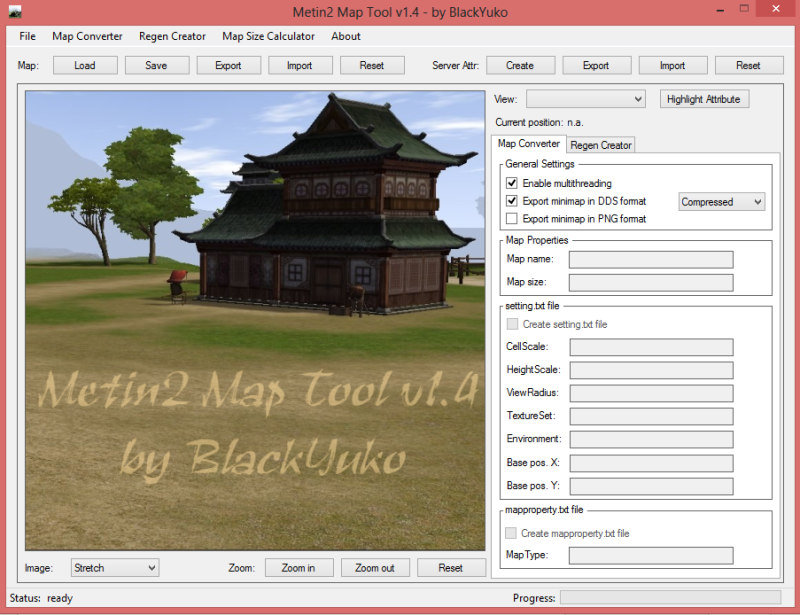Zoom out of the map preview
The width and height of the screenshot is (800, 615).
375,567
